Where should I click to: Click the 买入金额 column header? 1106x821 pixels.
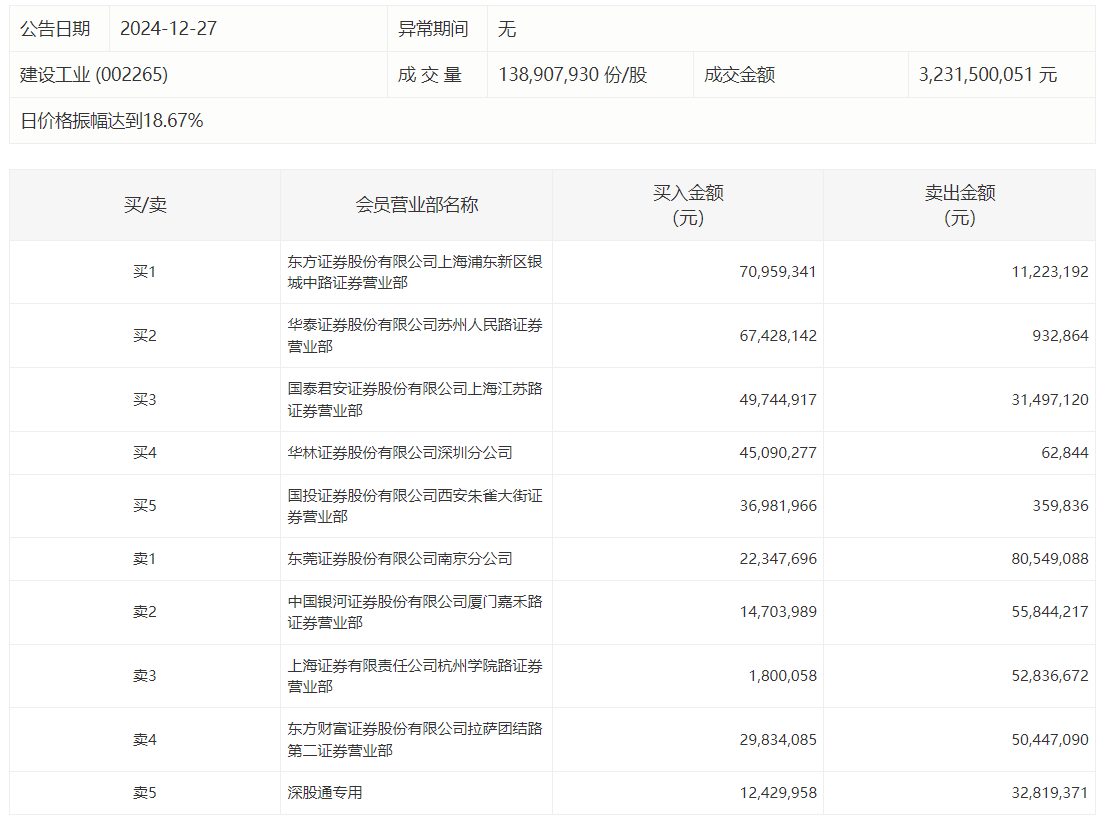click(x=688, y=205)
